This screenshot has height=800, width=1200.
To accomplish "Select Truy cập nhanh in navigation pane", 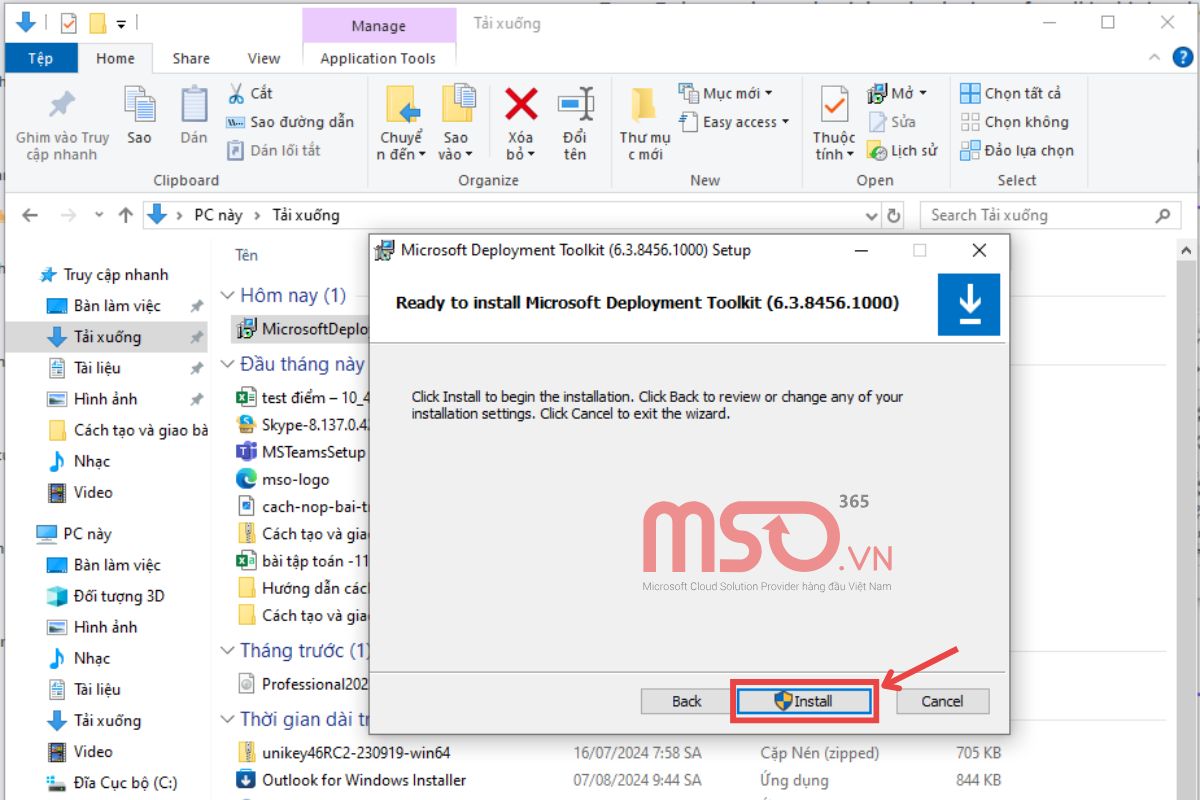I will 116,275.
